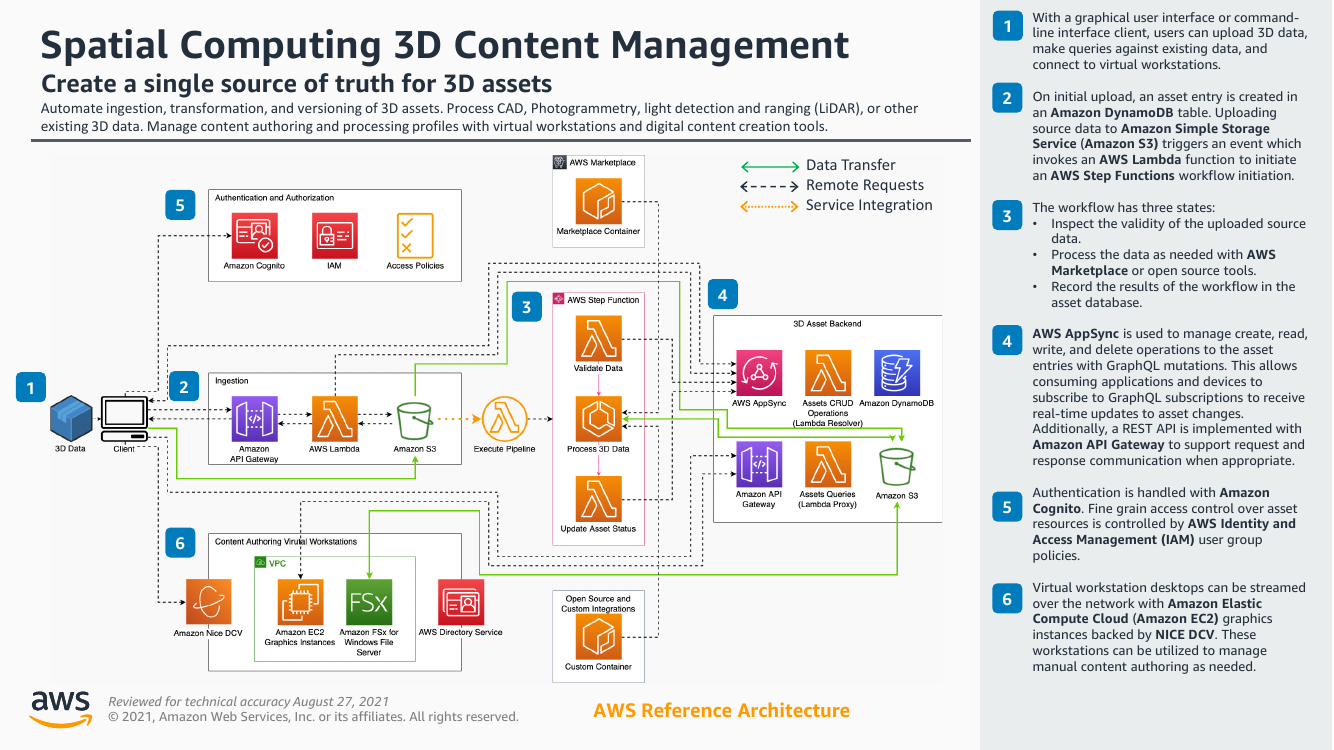This screenshot has height=750, width=1334.
Task: Click the Ingestion group label
Action: tap(232, 381)
